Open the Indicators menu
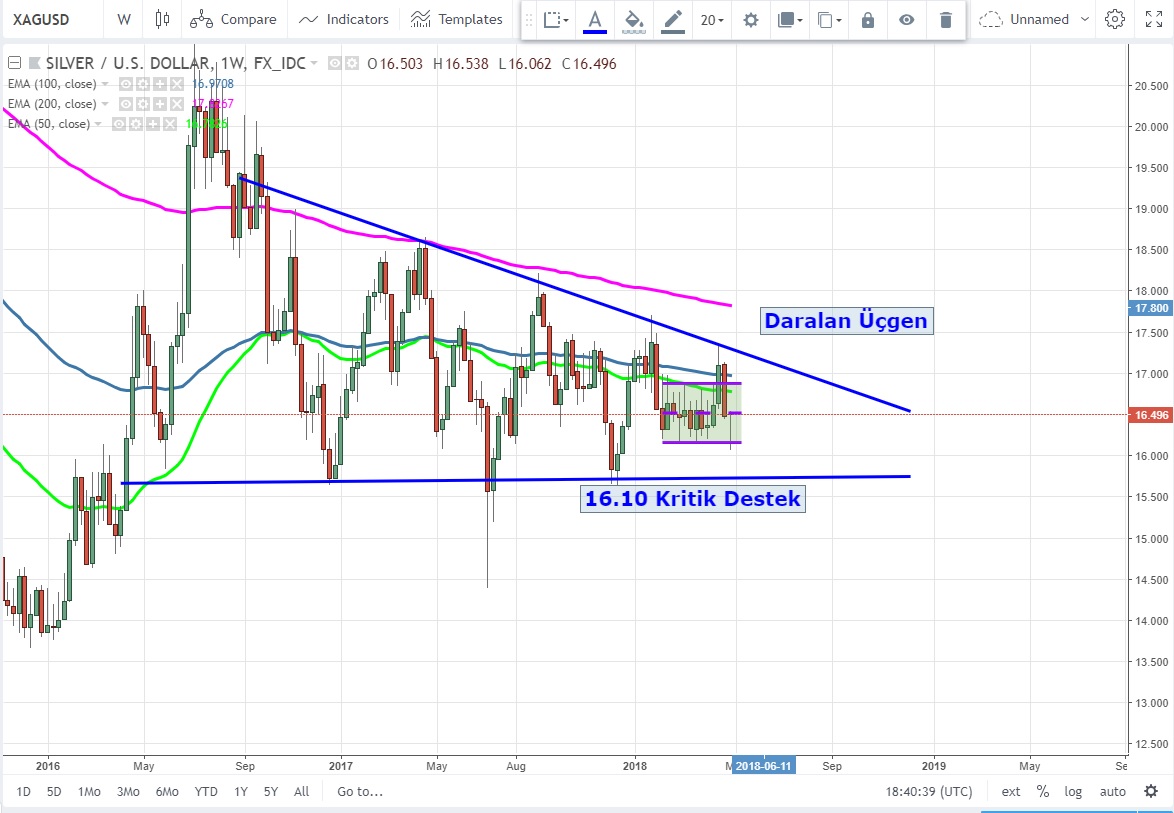This screenshot has width=1174, height=813. pos(344,19)
